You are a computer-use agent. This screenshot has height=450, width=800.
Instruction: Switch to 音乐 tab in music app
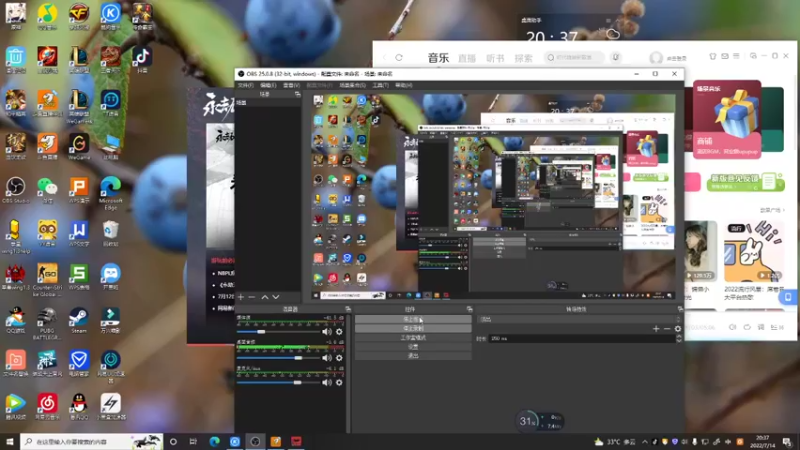pos(438,58)
